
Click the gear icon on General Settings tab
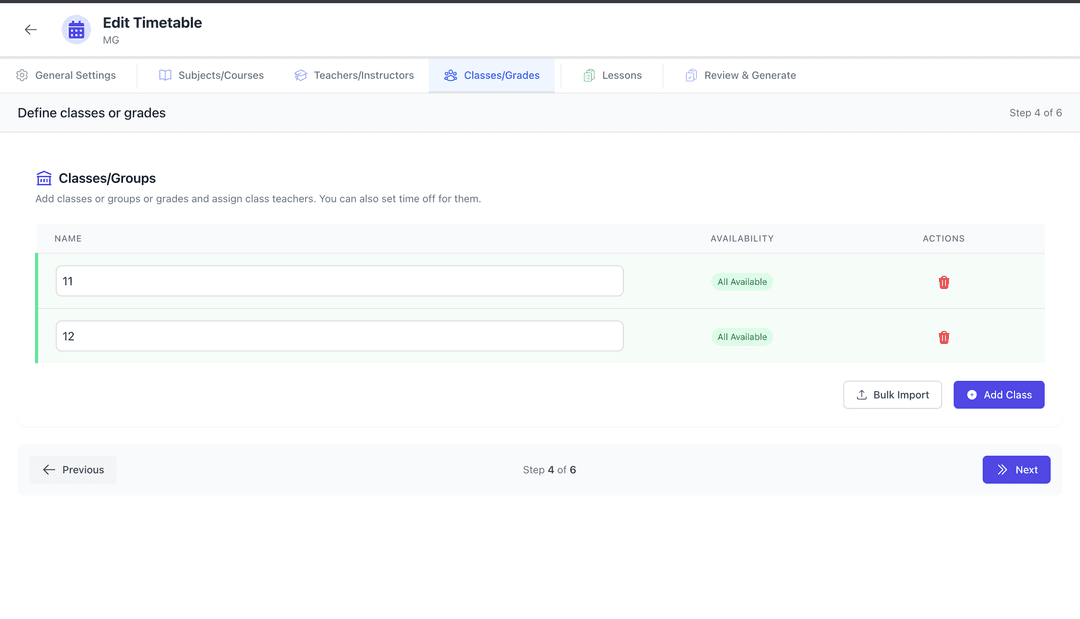20,75
